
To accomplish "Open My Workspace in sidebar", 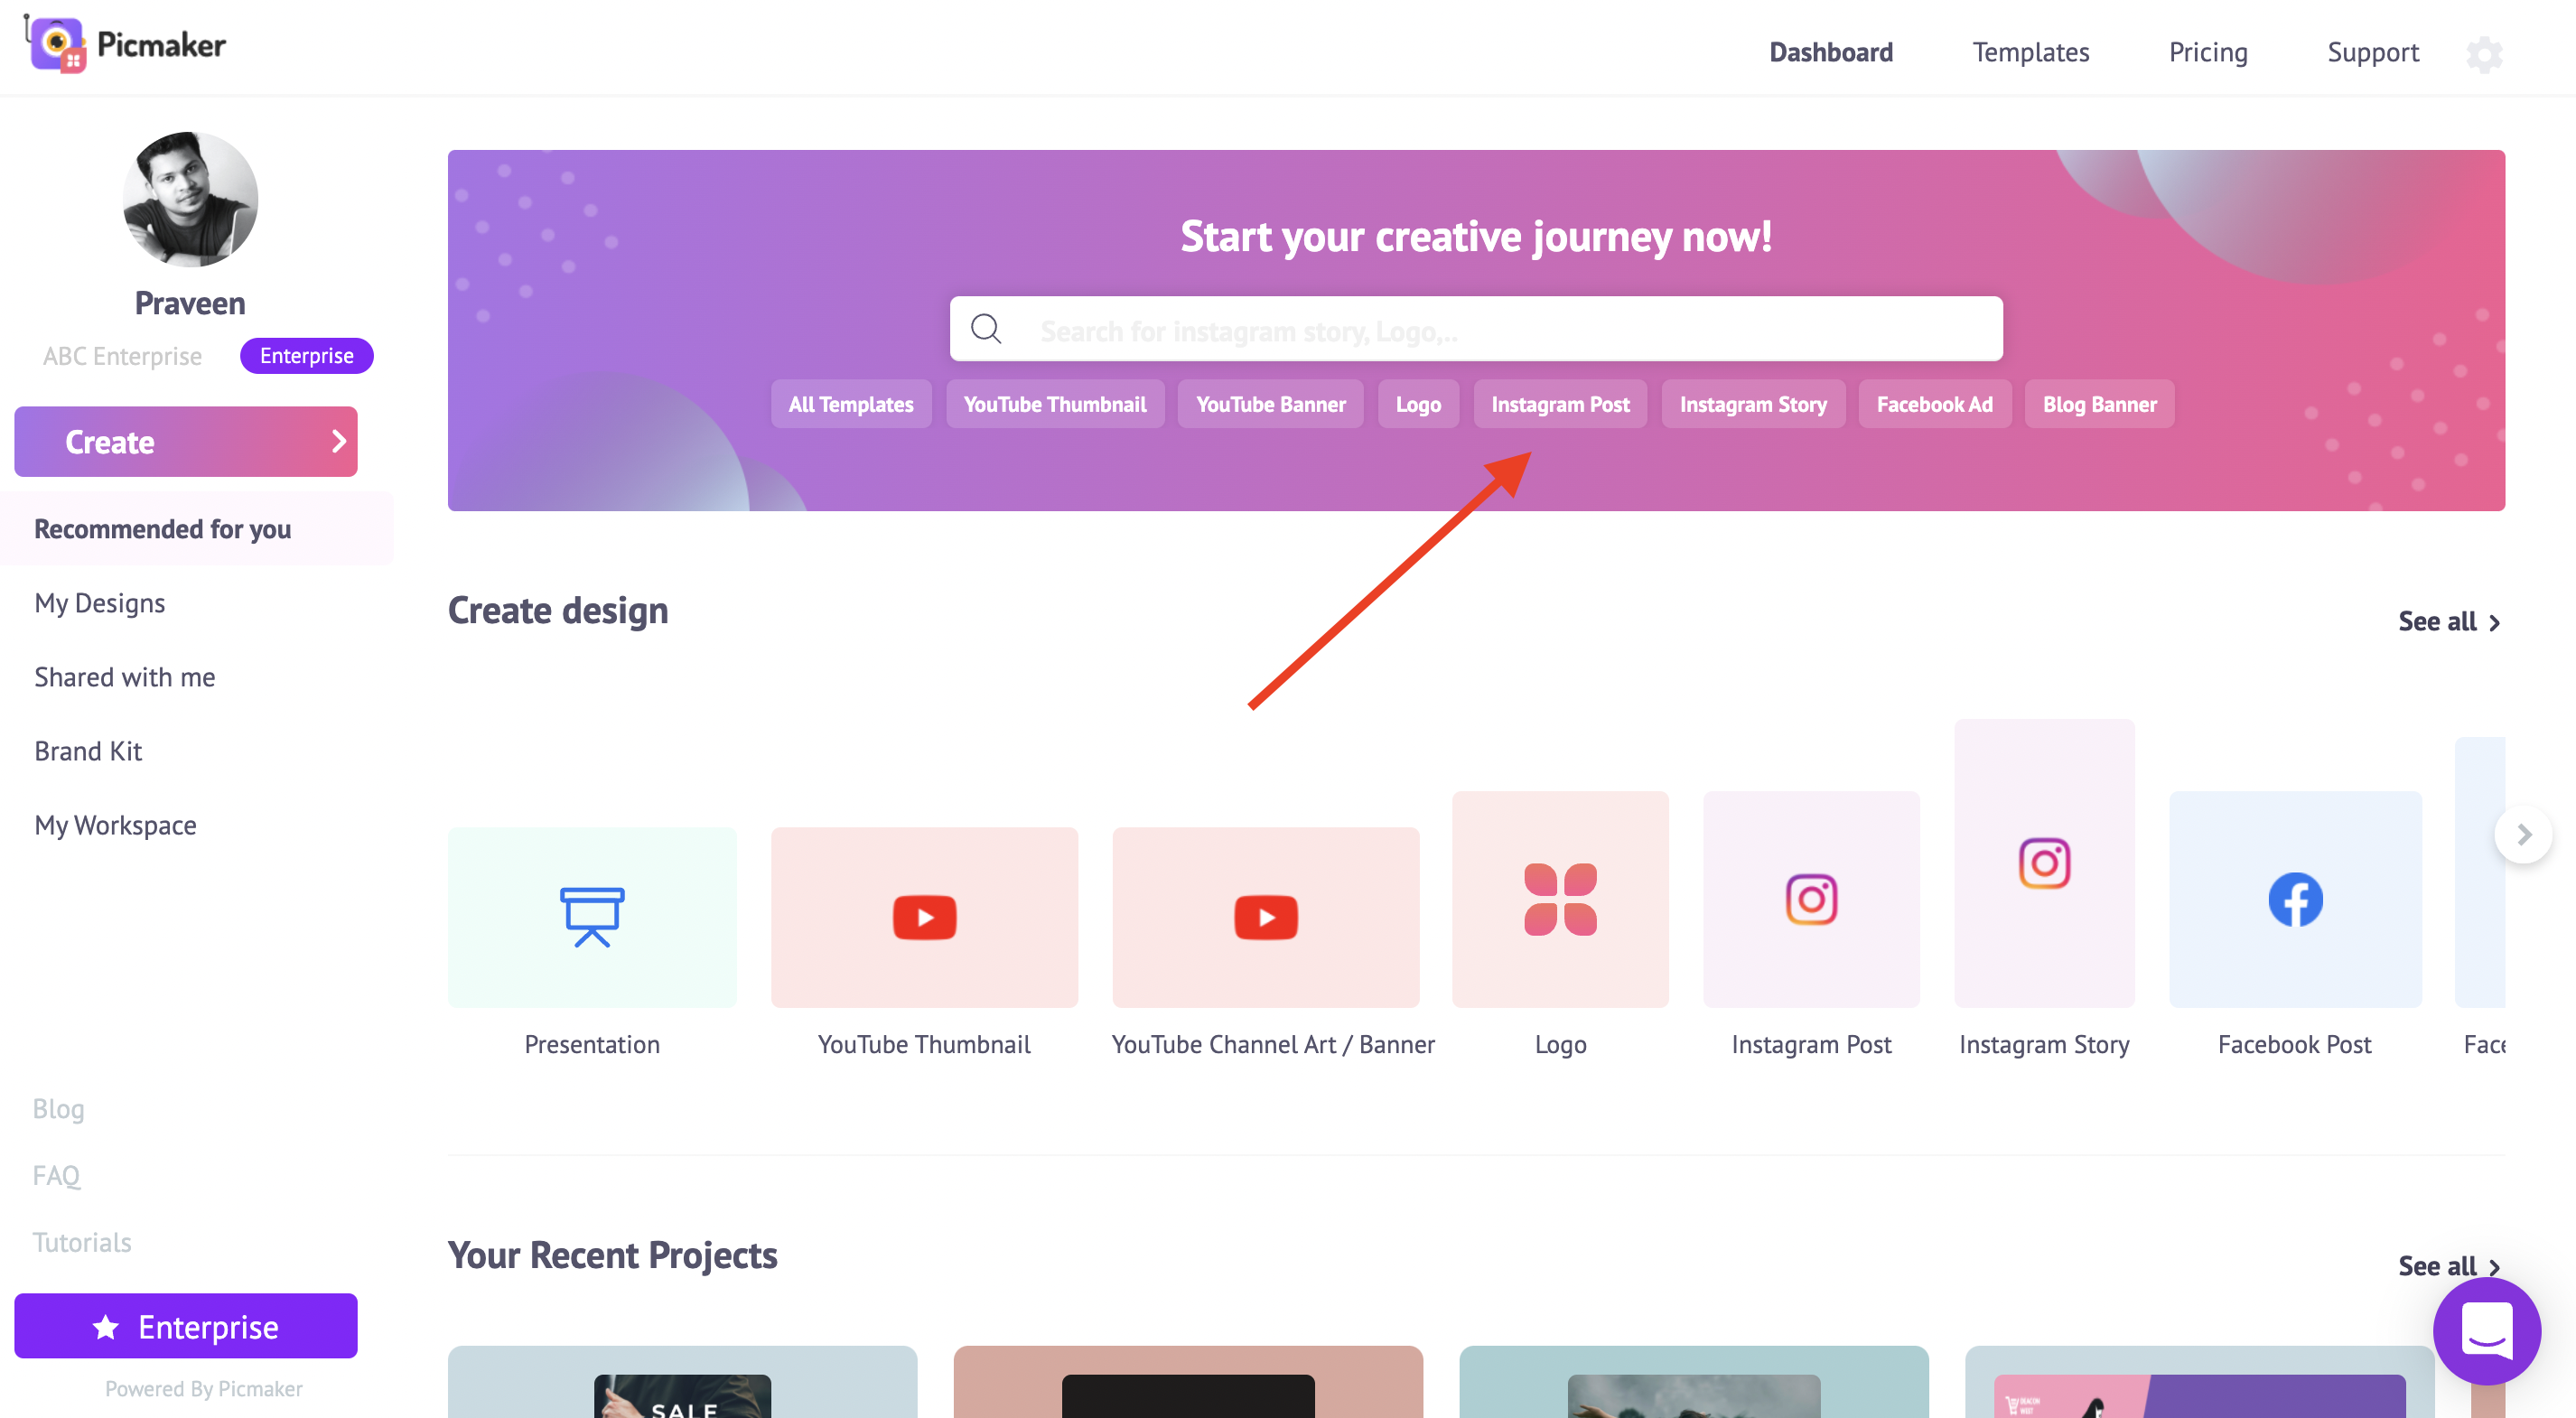I will coord(115,824).
